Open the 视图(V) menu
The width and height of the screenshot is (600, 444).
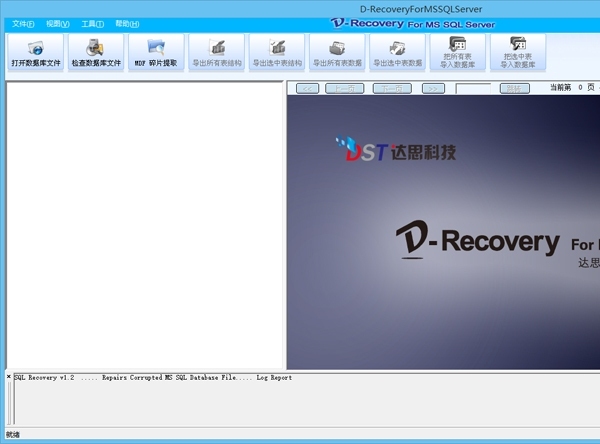pos(58,24)
